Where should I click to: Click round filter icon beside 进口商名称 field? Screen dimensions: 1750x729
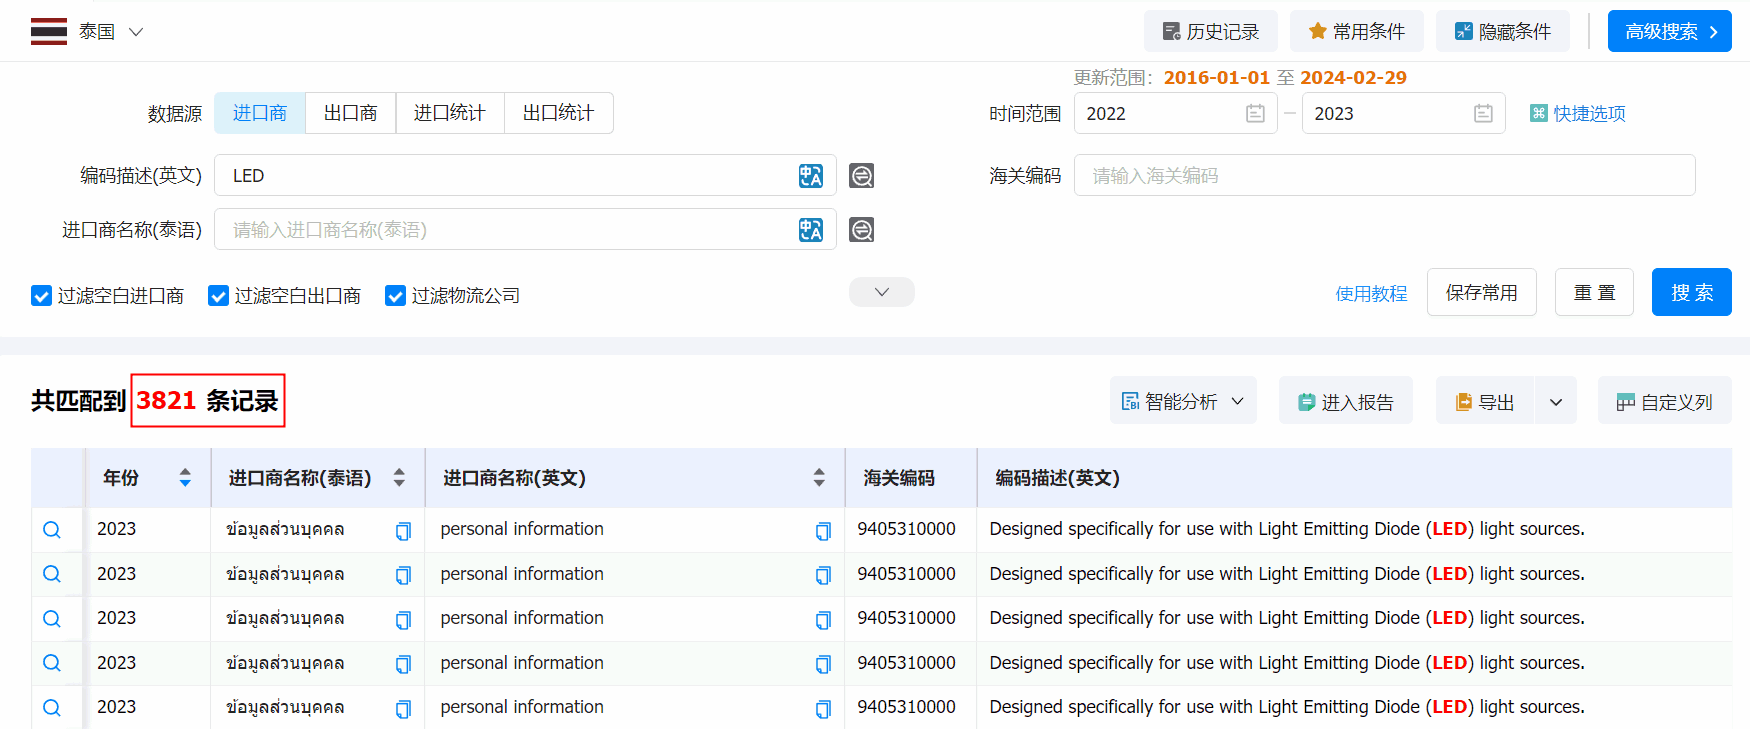pos(861,230)
